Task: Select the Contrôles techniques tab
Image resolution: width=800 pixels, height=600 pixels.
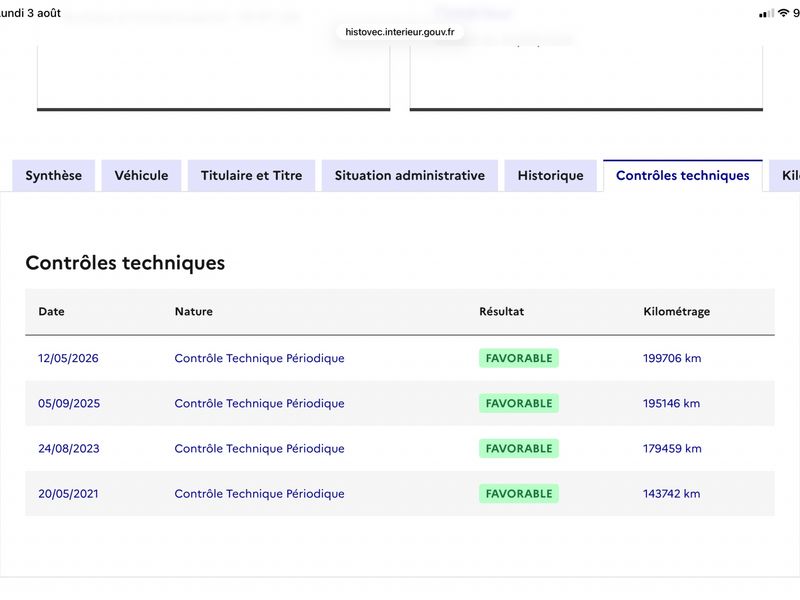Action: click(683, 176)
